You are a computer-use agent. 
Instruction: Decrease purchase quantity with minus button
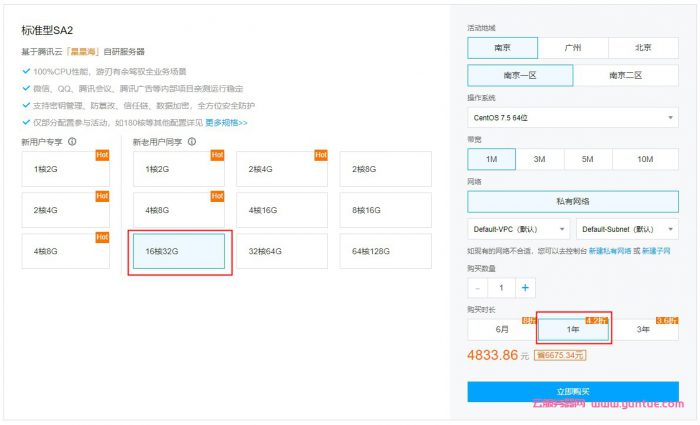477,287
